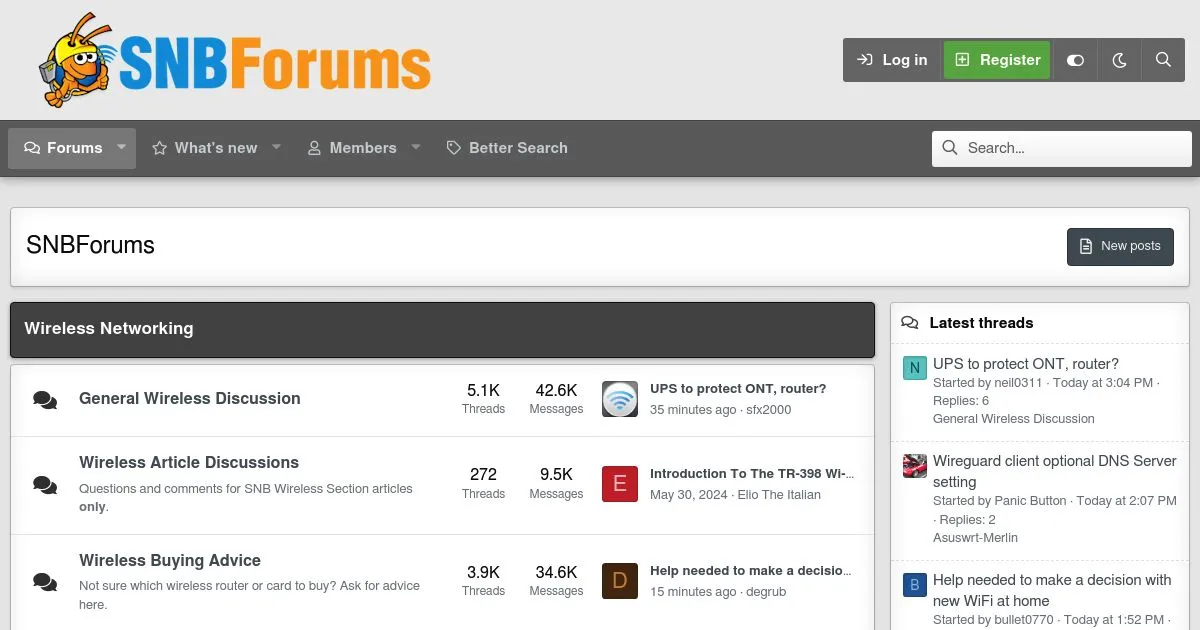Screen dimensions: 1200x630
Task: Open General Wireless Discussion forum
Action: 190,398
